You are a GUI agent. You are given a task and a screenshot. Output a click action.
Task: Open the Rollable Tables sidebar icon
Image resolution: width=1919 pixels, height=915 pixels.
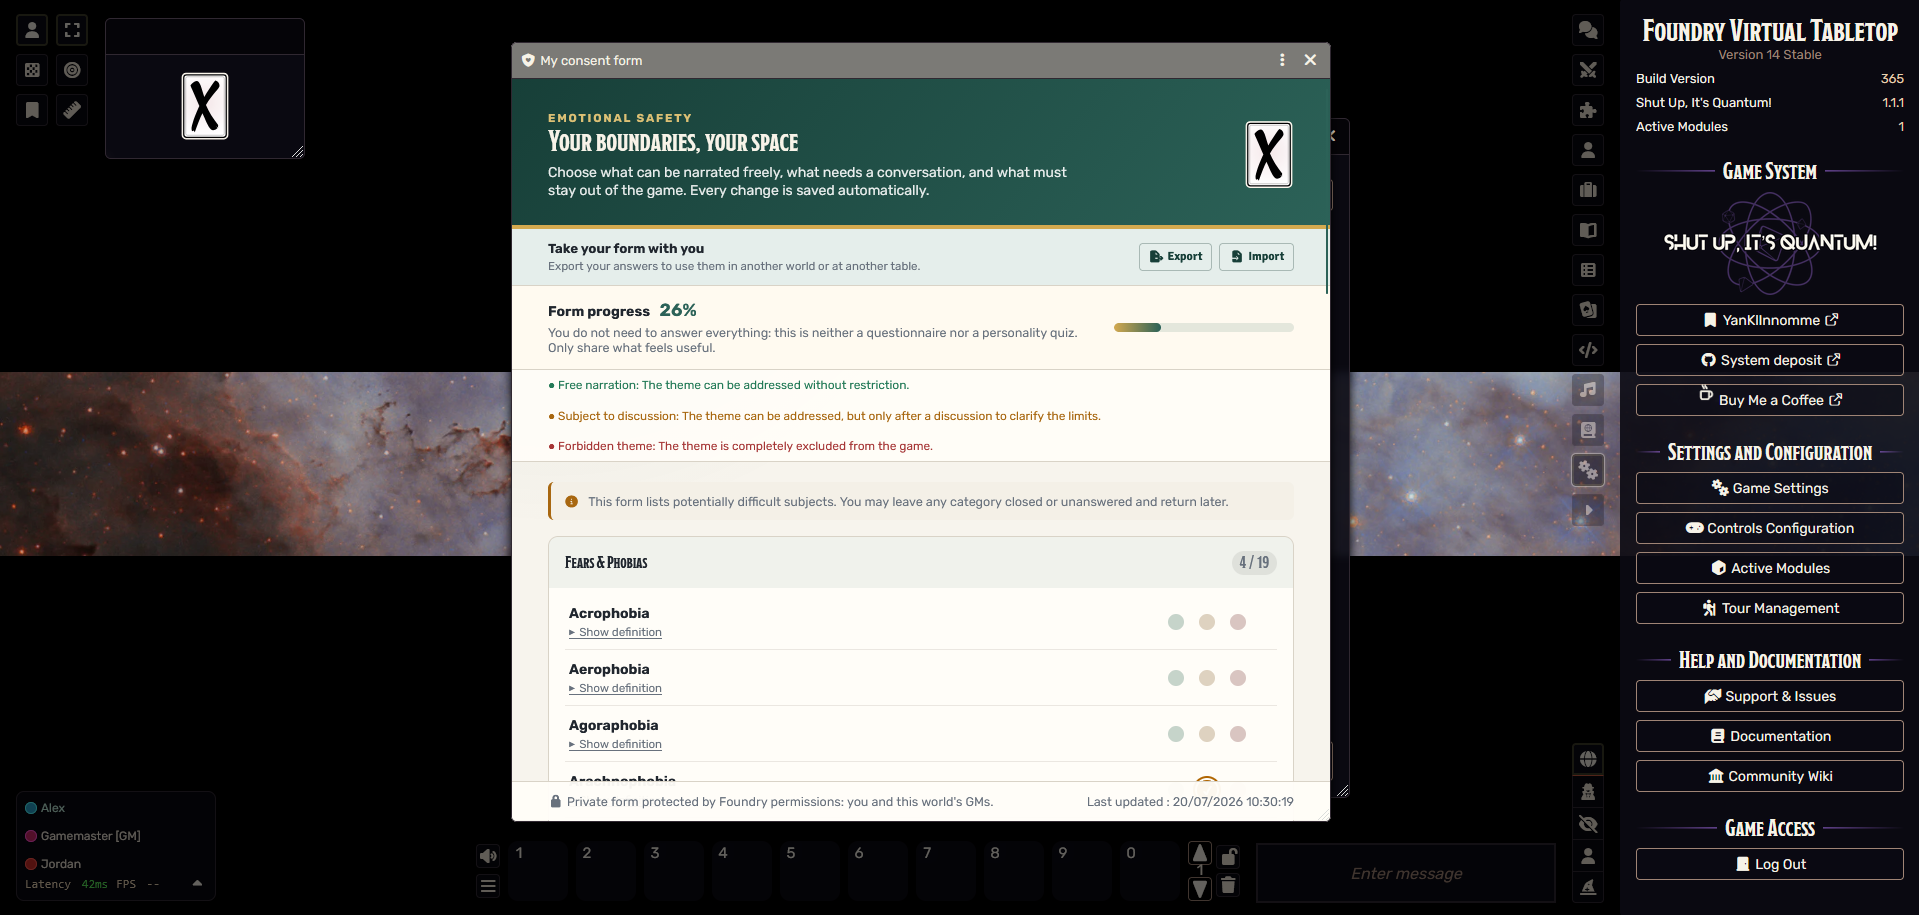pos(1588,270)
